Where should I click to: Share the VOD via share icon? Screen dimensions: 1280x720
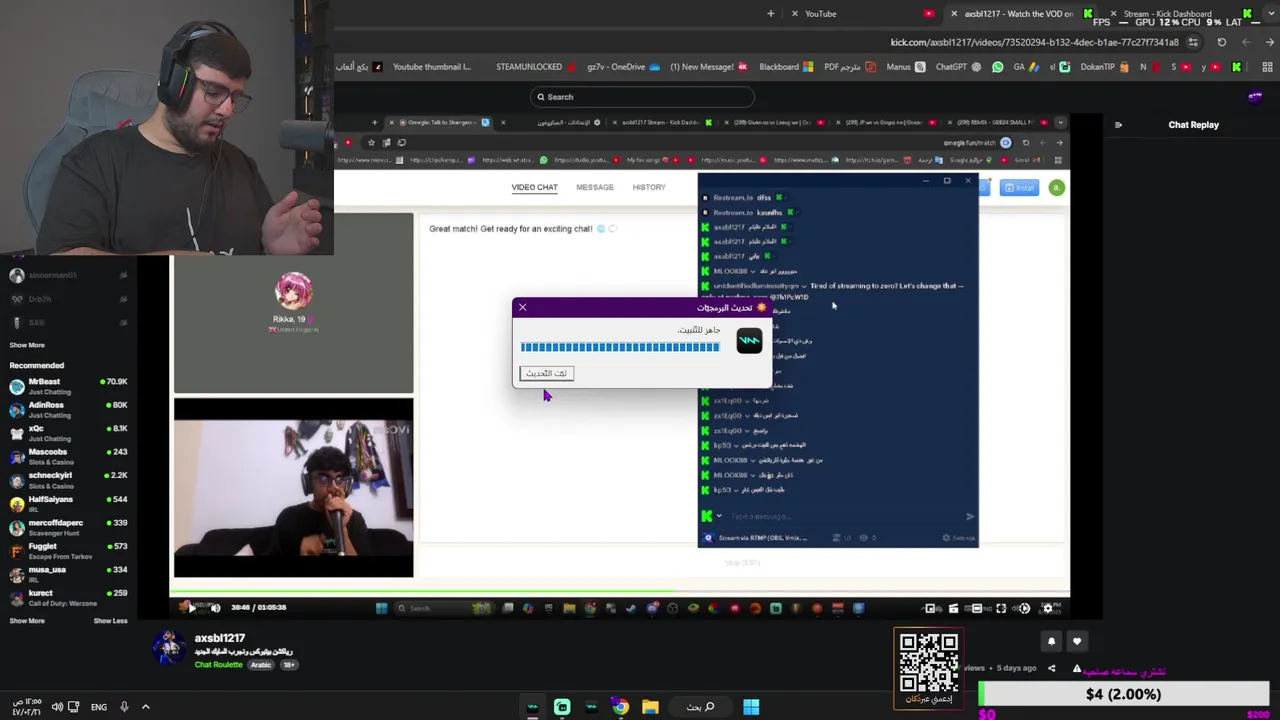pos(1051,668)
